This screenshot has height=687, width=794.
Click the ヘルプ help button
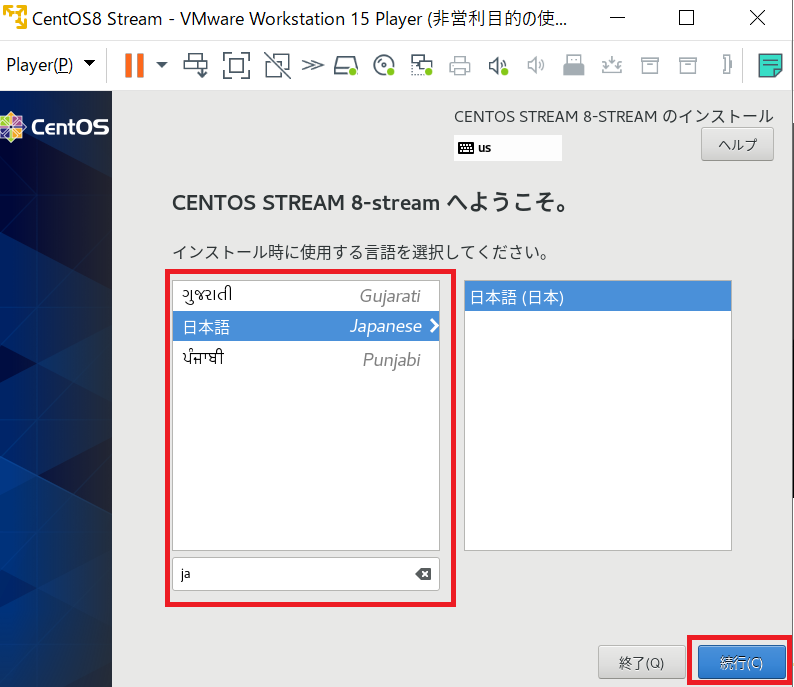[737, 144]
